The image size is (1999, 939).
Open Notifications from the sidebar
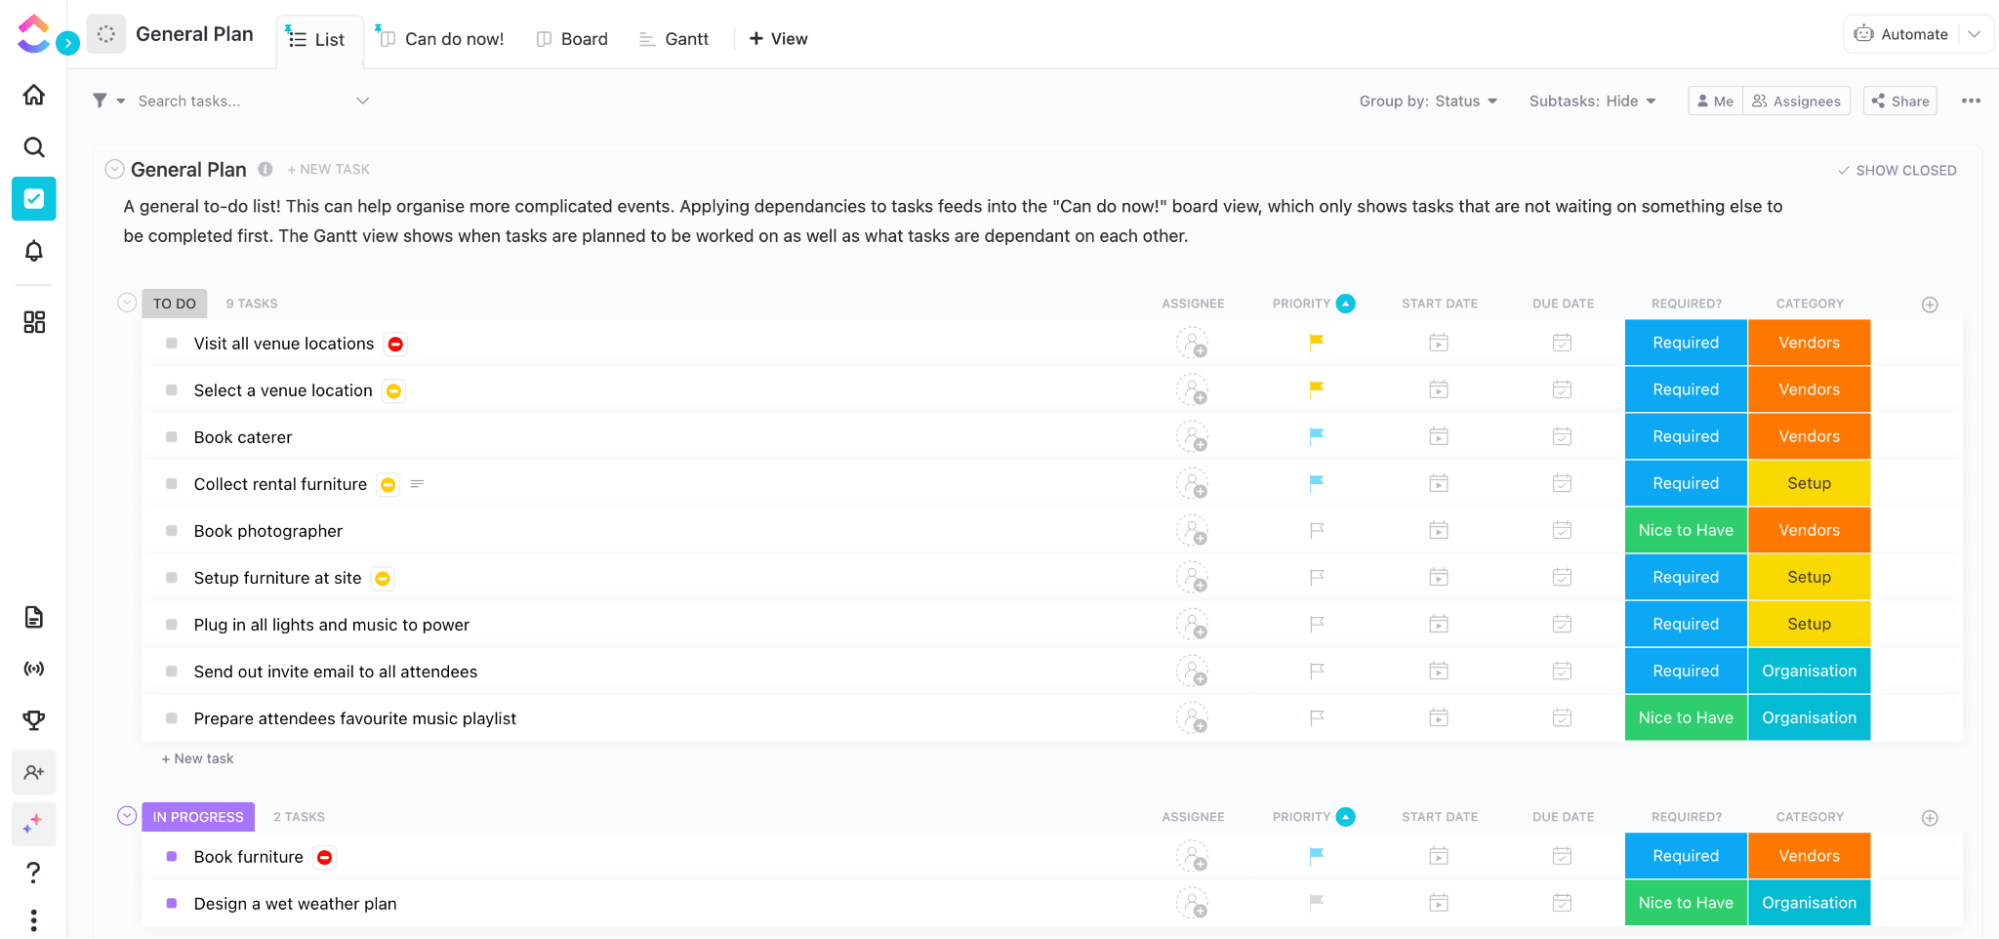(x=33, y=250)
